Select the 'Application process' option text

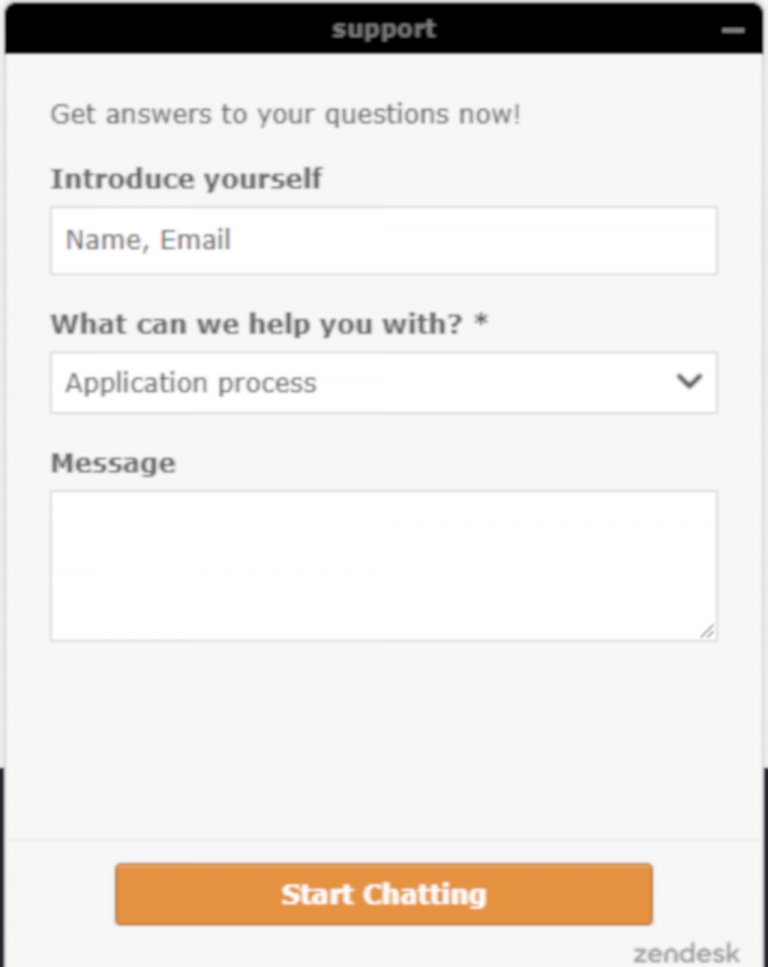pos(191,383)
